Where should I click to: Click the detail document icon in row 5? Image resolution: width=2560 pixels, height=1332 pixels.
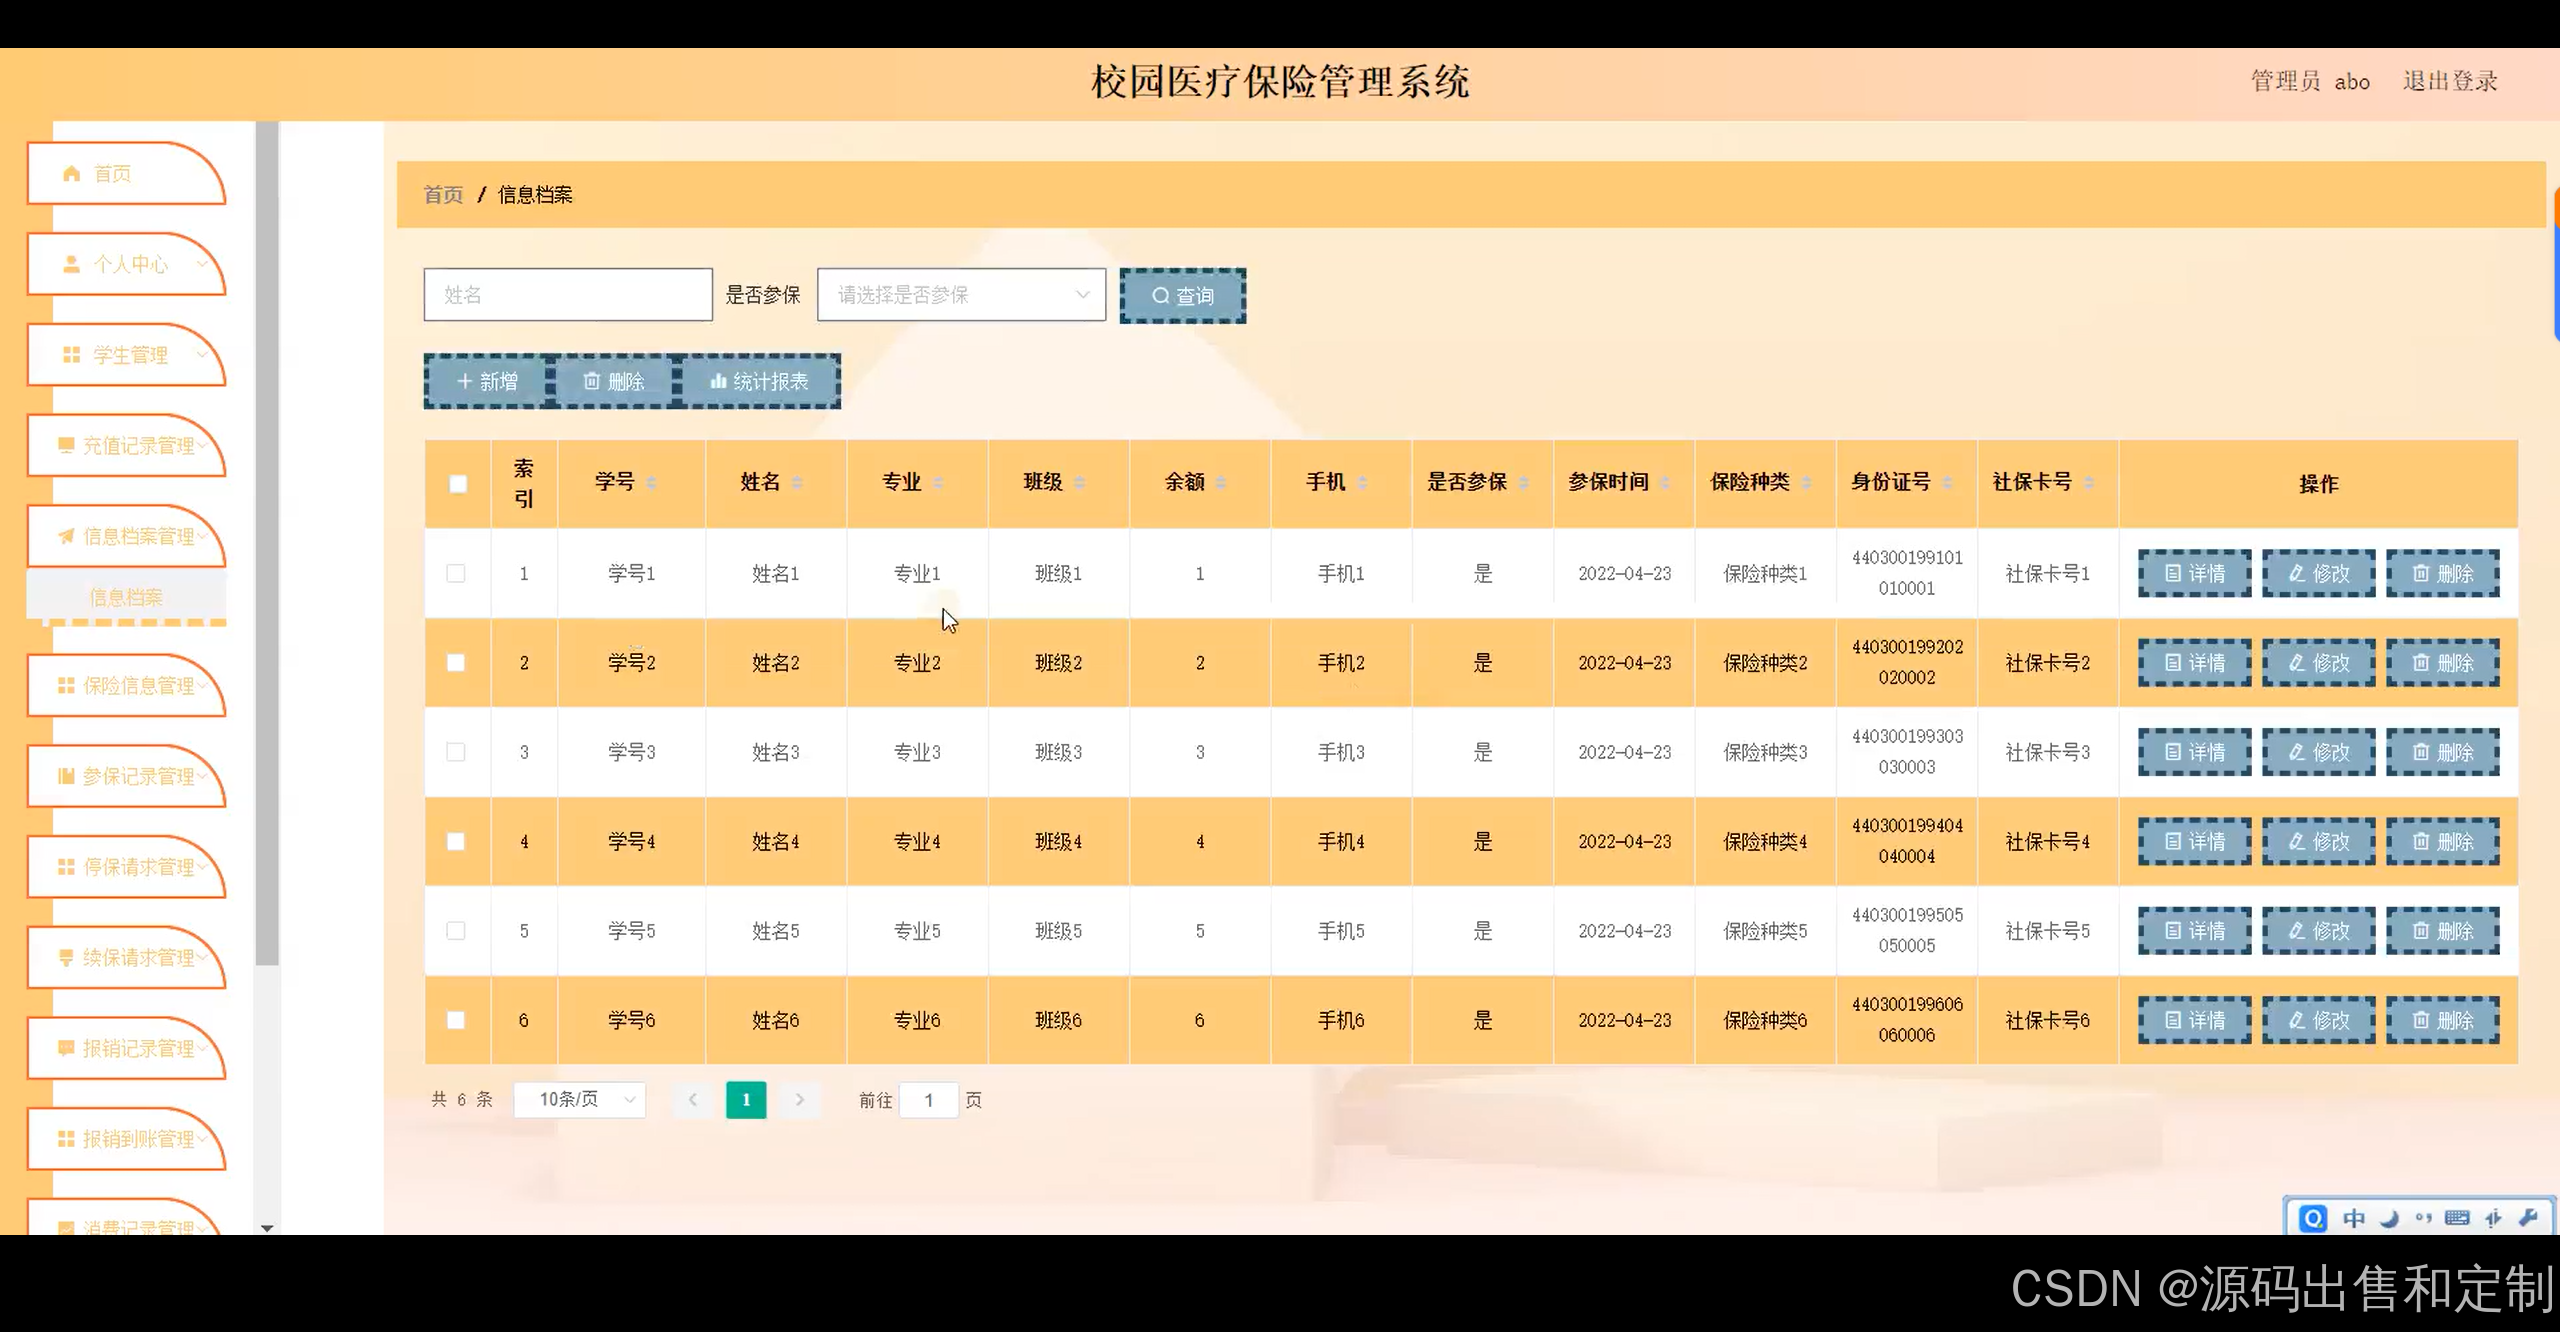2173,931
